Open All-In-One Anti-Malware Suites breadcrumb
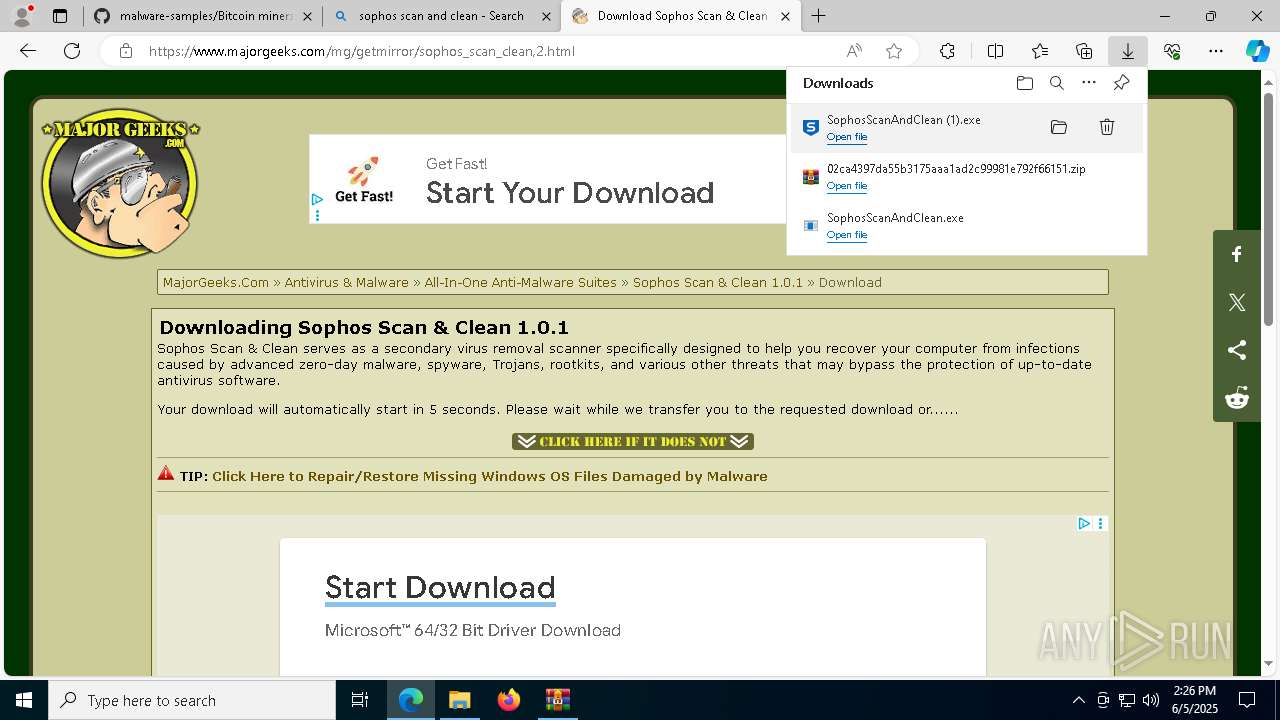This screenshot has width=1280, height=720. click(520, 282)
